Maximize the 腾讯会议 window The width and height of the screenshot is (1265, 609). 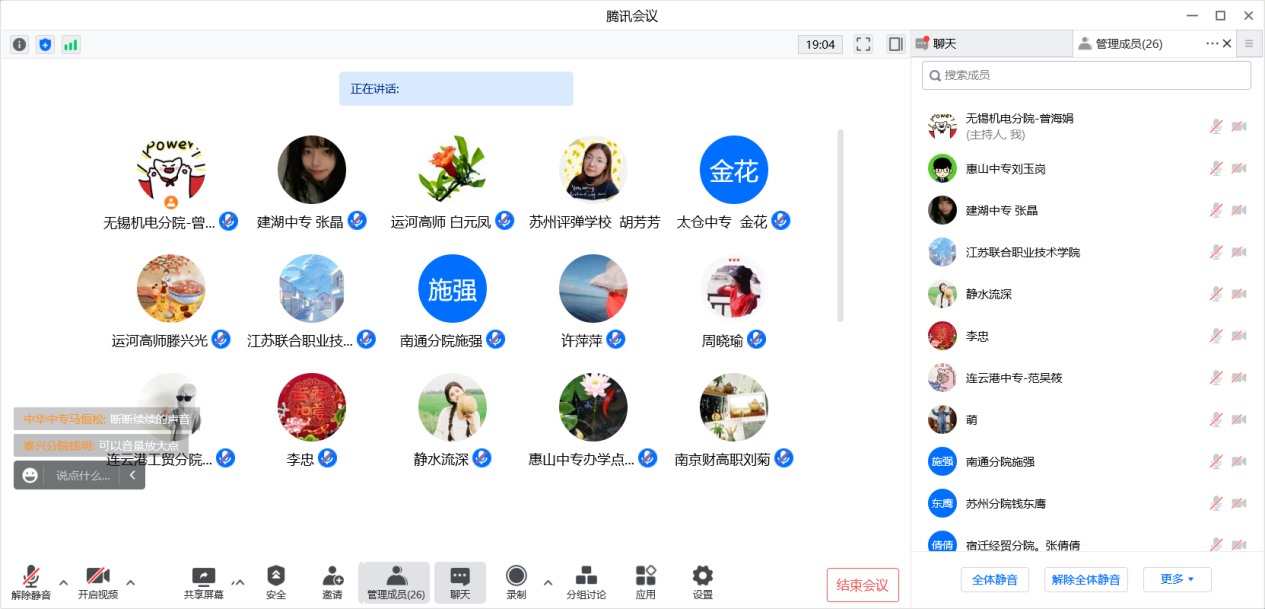coord(1220,15)
